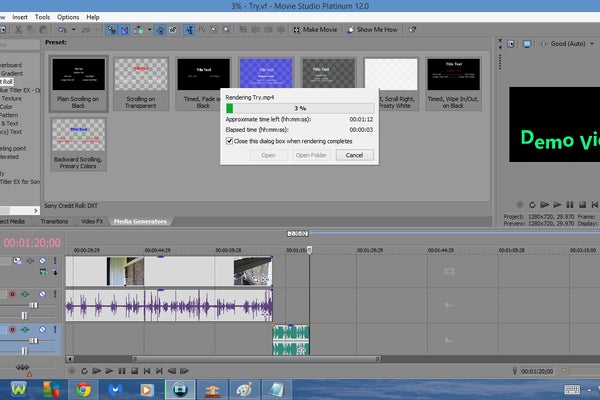This screenshot has width=600, height=400.
Task: Click the second audio track Automation Settings icon
Action: point(25,330)
